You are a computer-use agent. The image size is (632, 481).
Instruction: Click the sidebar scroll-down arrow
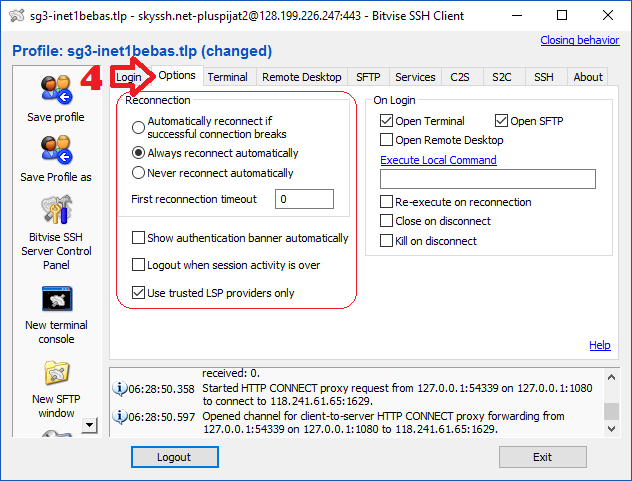click(89, 425)
